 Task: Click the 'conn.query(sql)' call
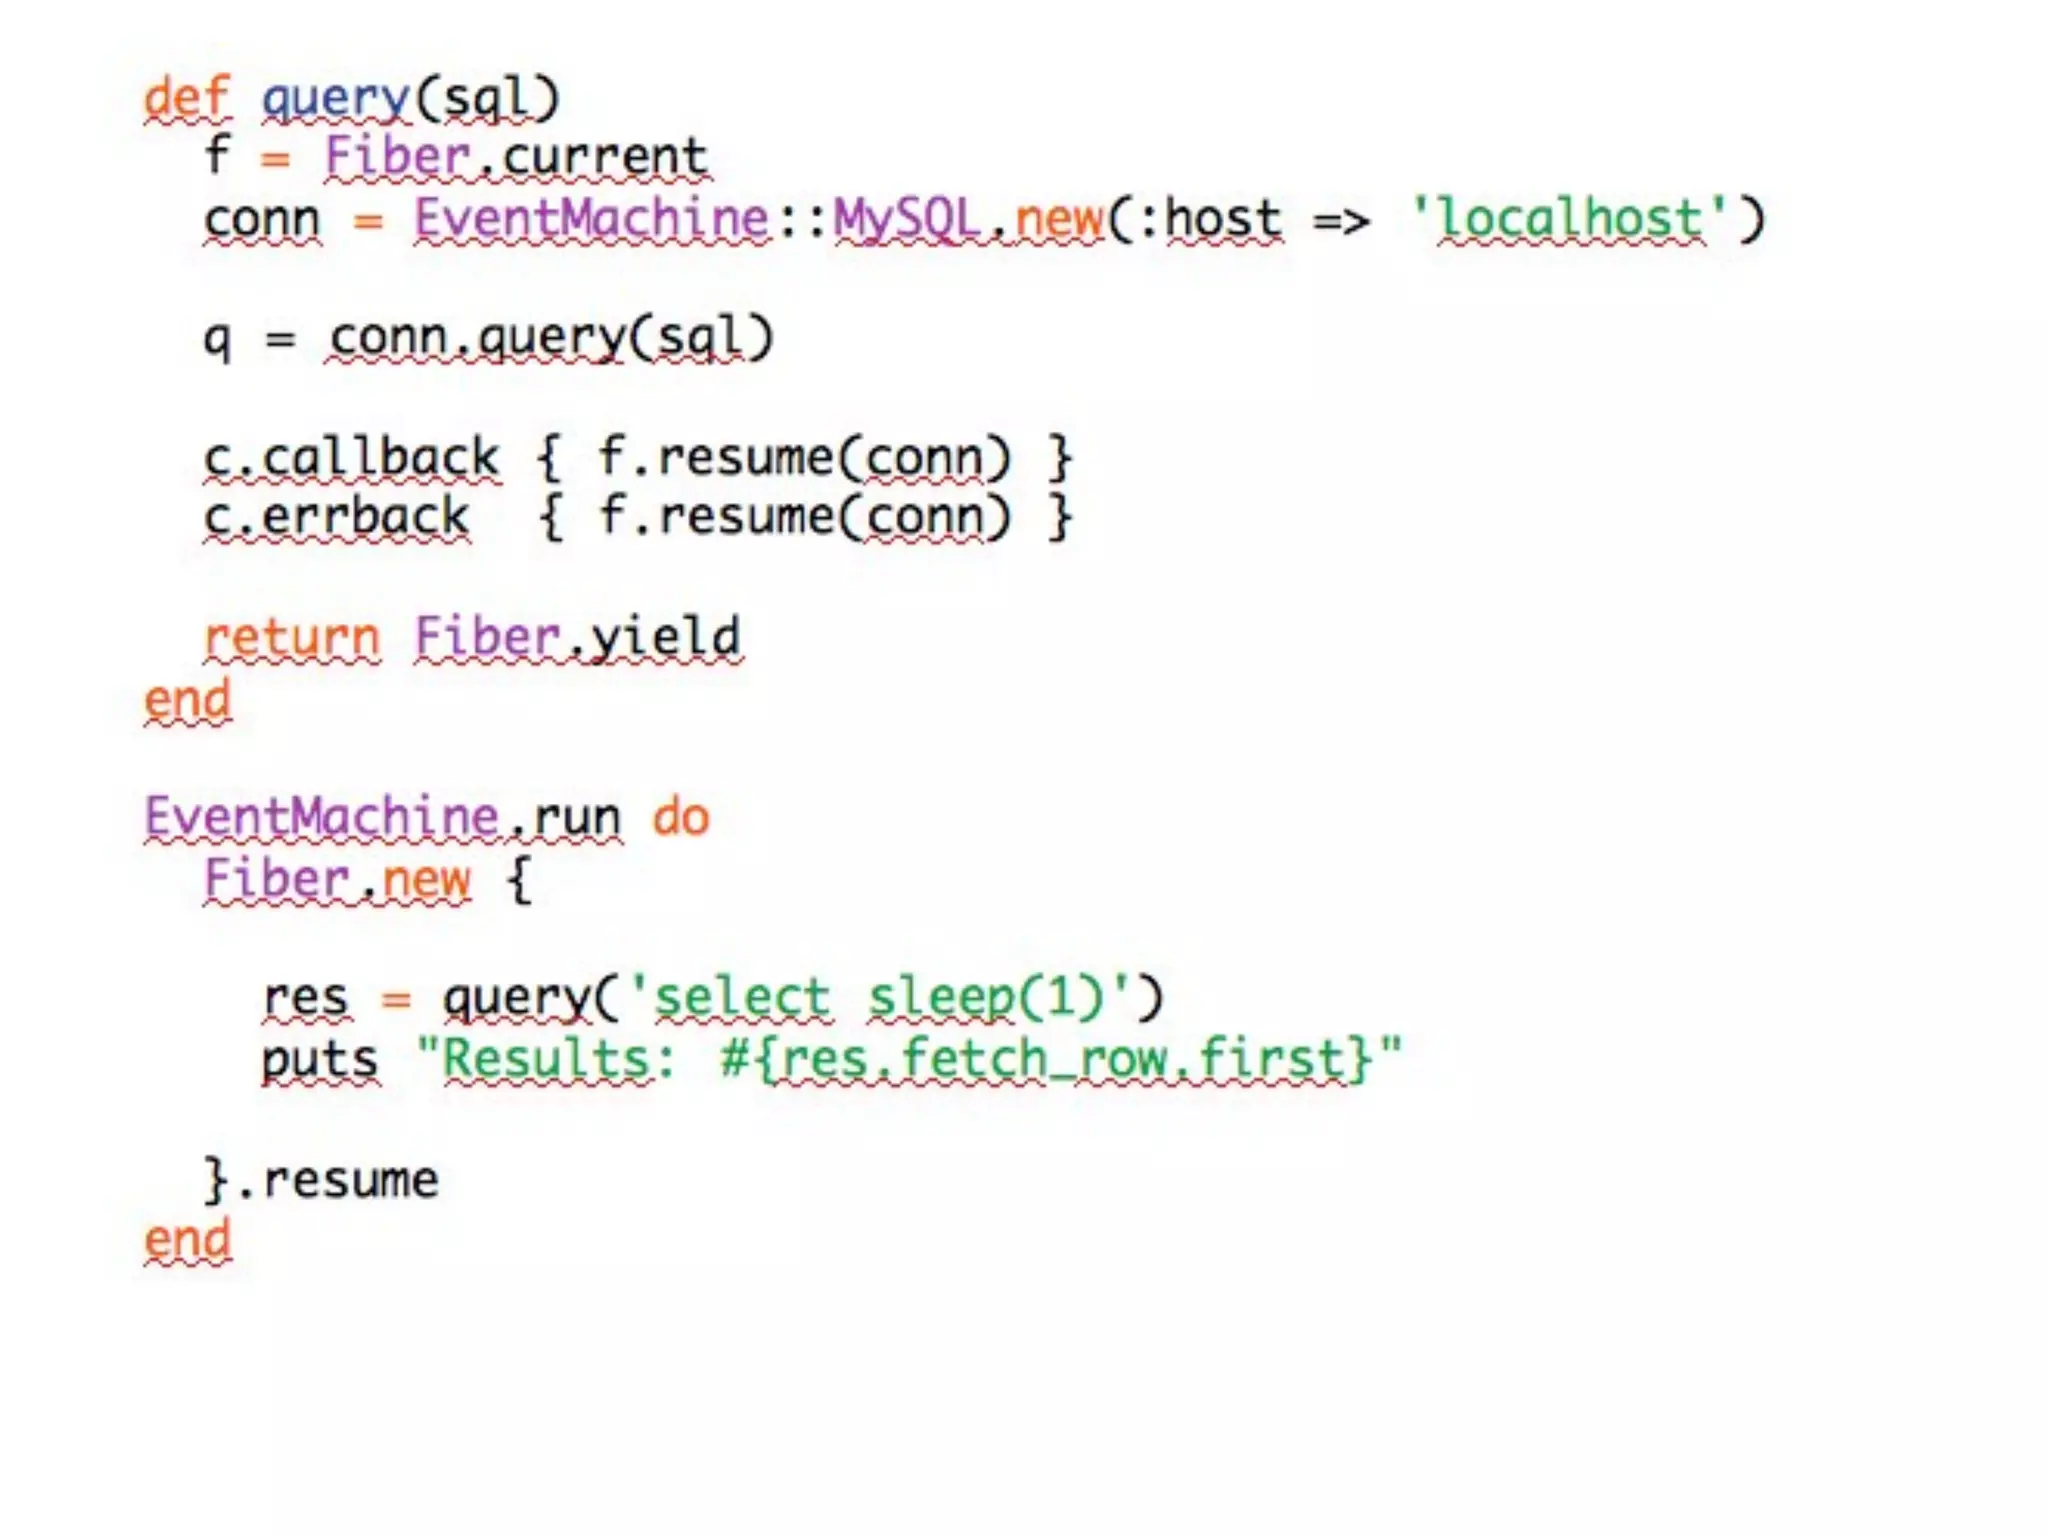tap(550, 339)
